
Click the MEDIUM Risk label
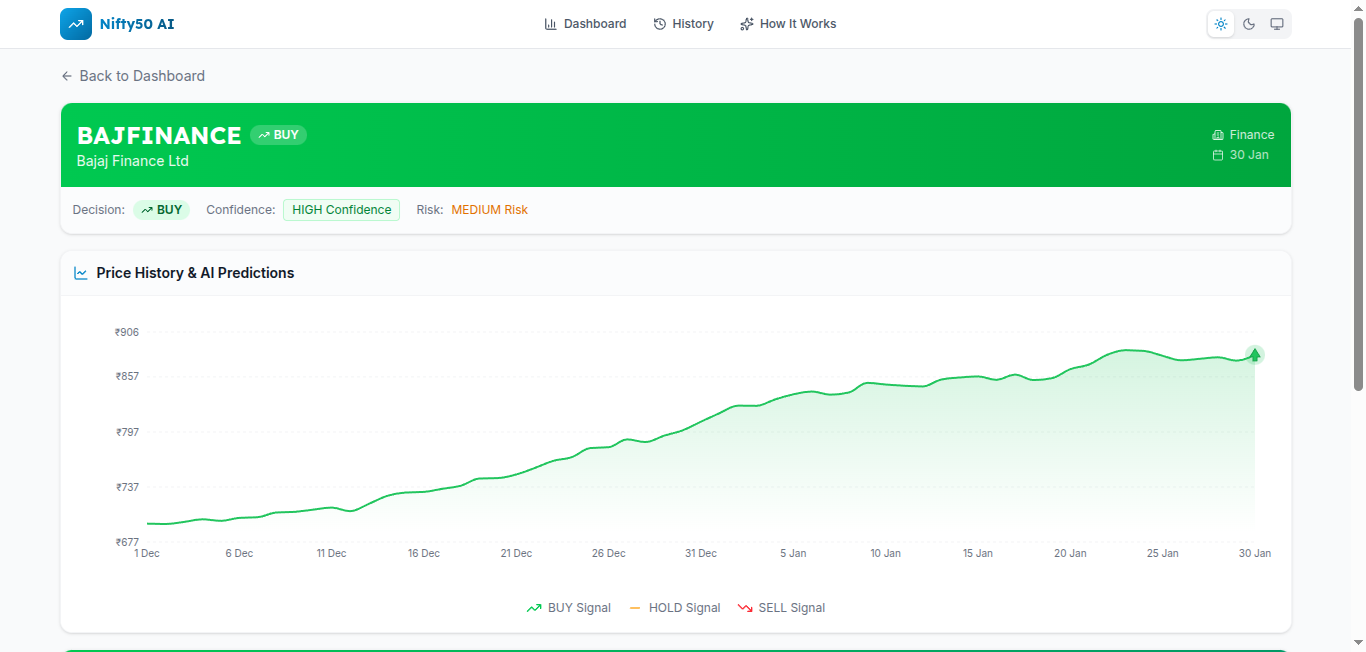pyautogui.click(x=489, y=210)
